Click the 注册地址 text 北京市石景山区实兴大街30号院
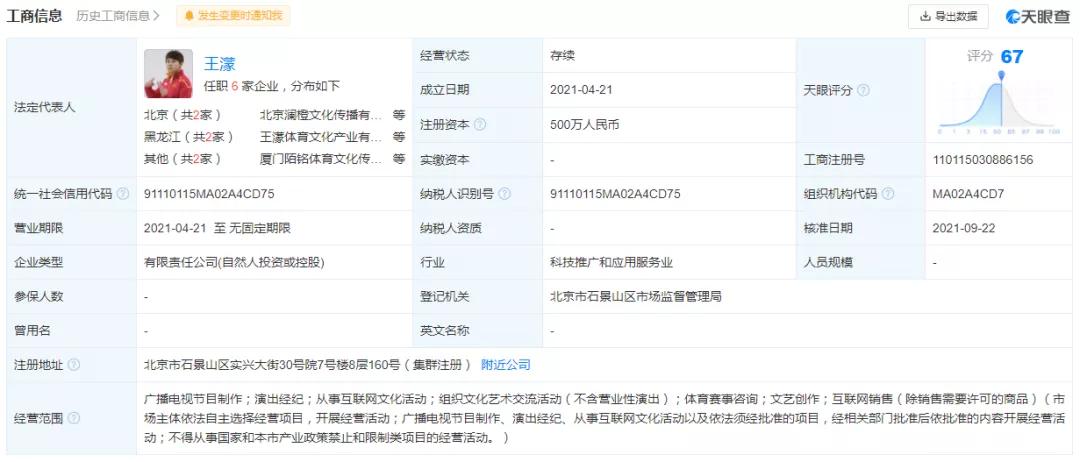This screenshot has width=1080, height=462. [308, 365]
